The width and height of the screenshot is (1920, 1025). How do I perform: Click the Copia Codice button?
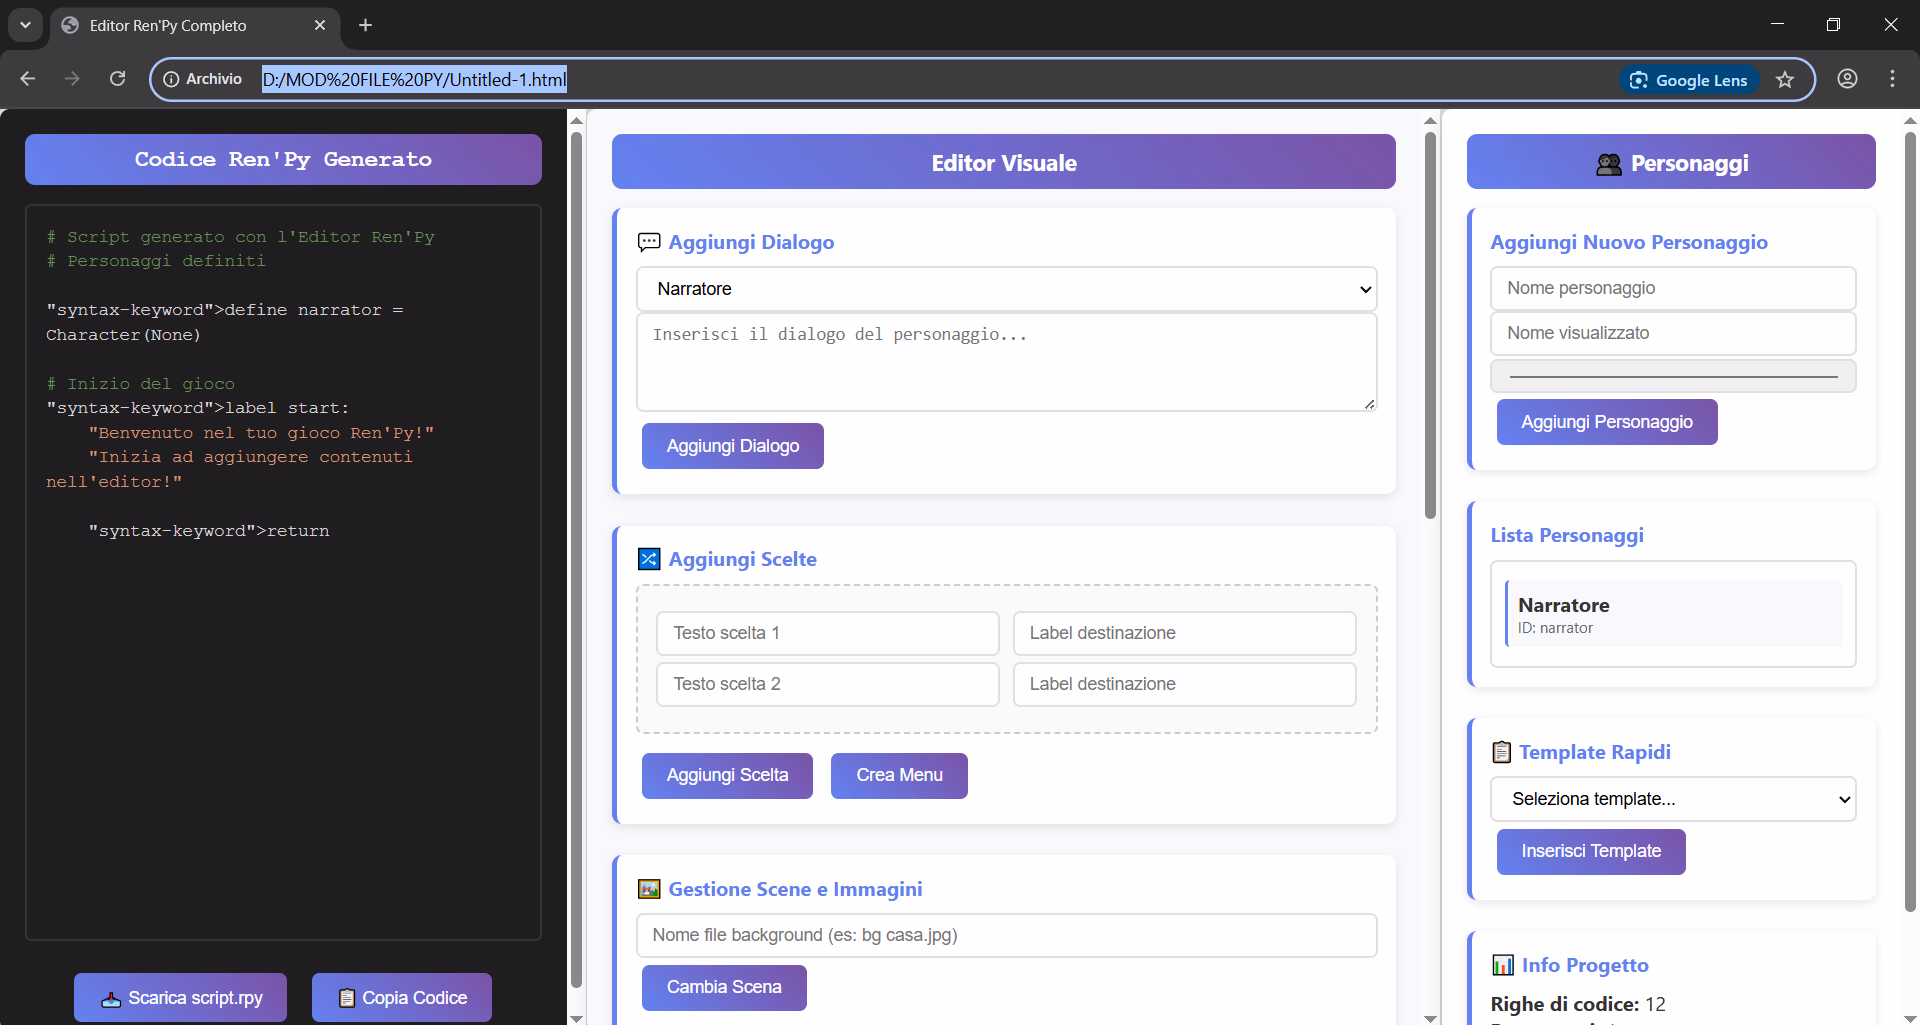point(402,998)
